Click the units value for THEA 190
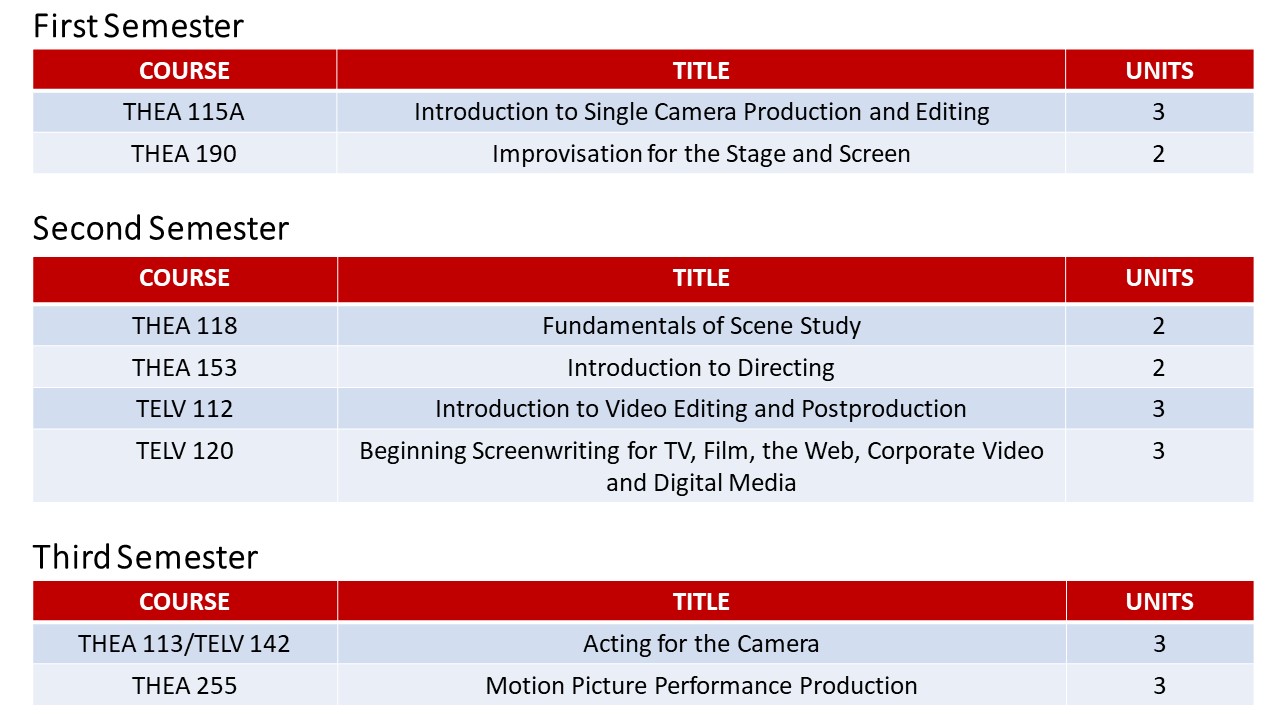 tap(1158, 154)
